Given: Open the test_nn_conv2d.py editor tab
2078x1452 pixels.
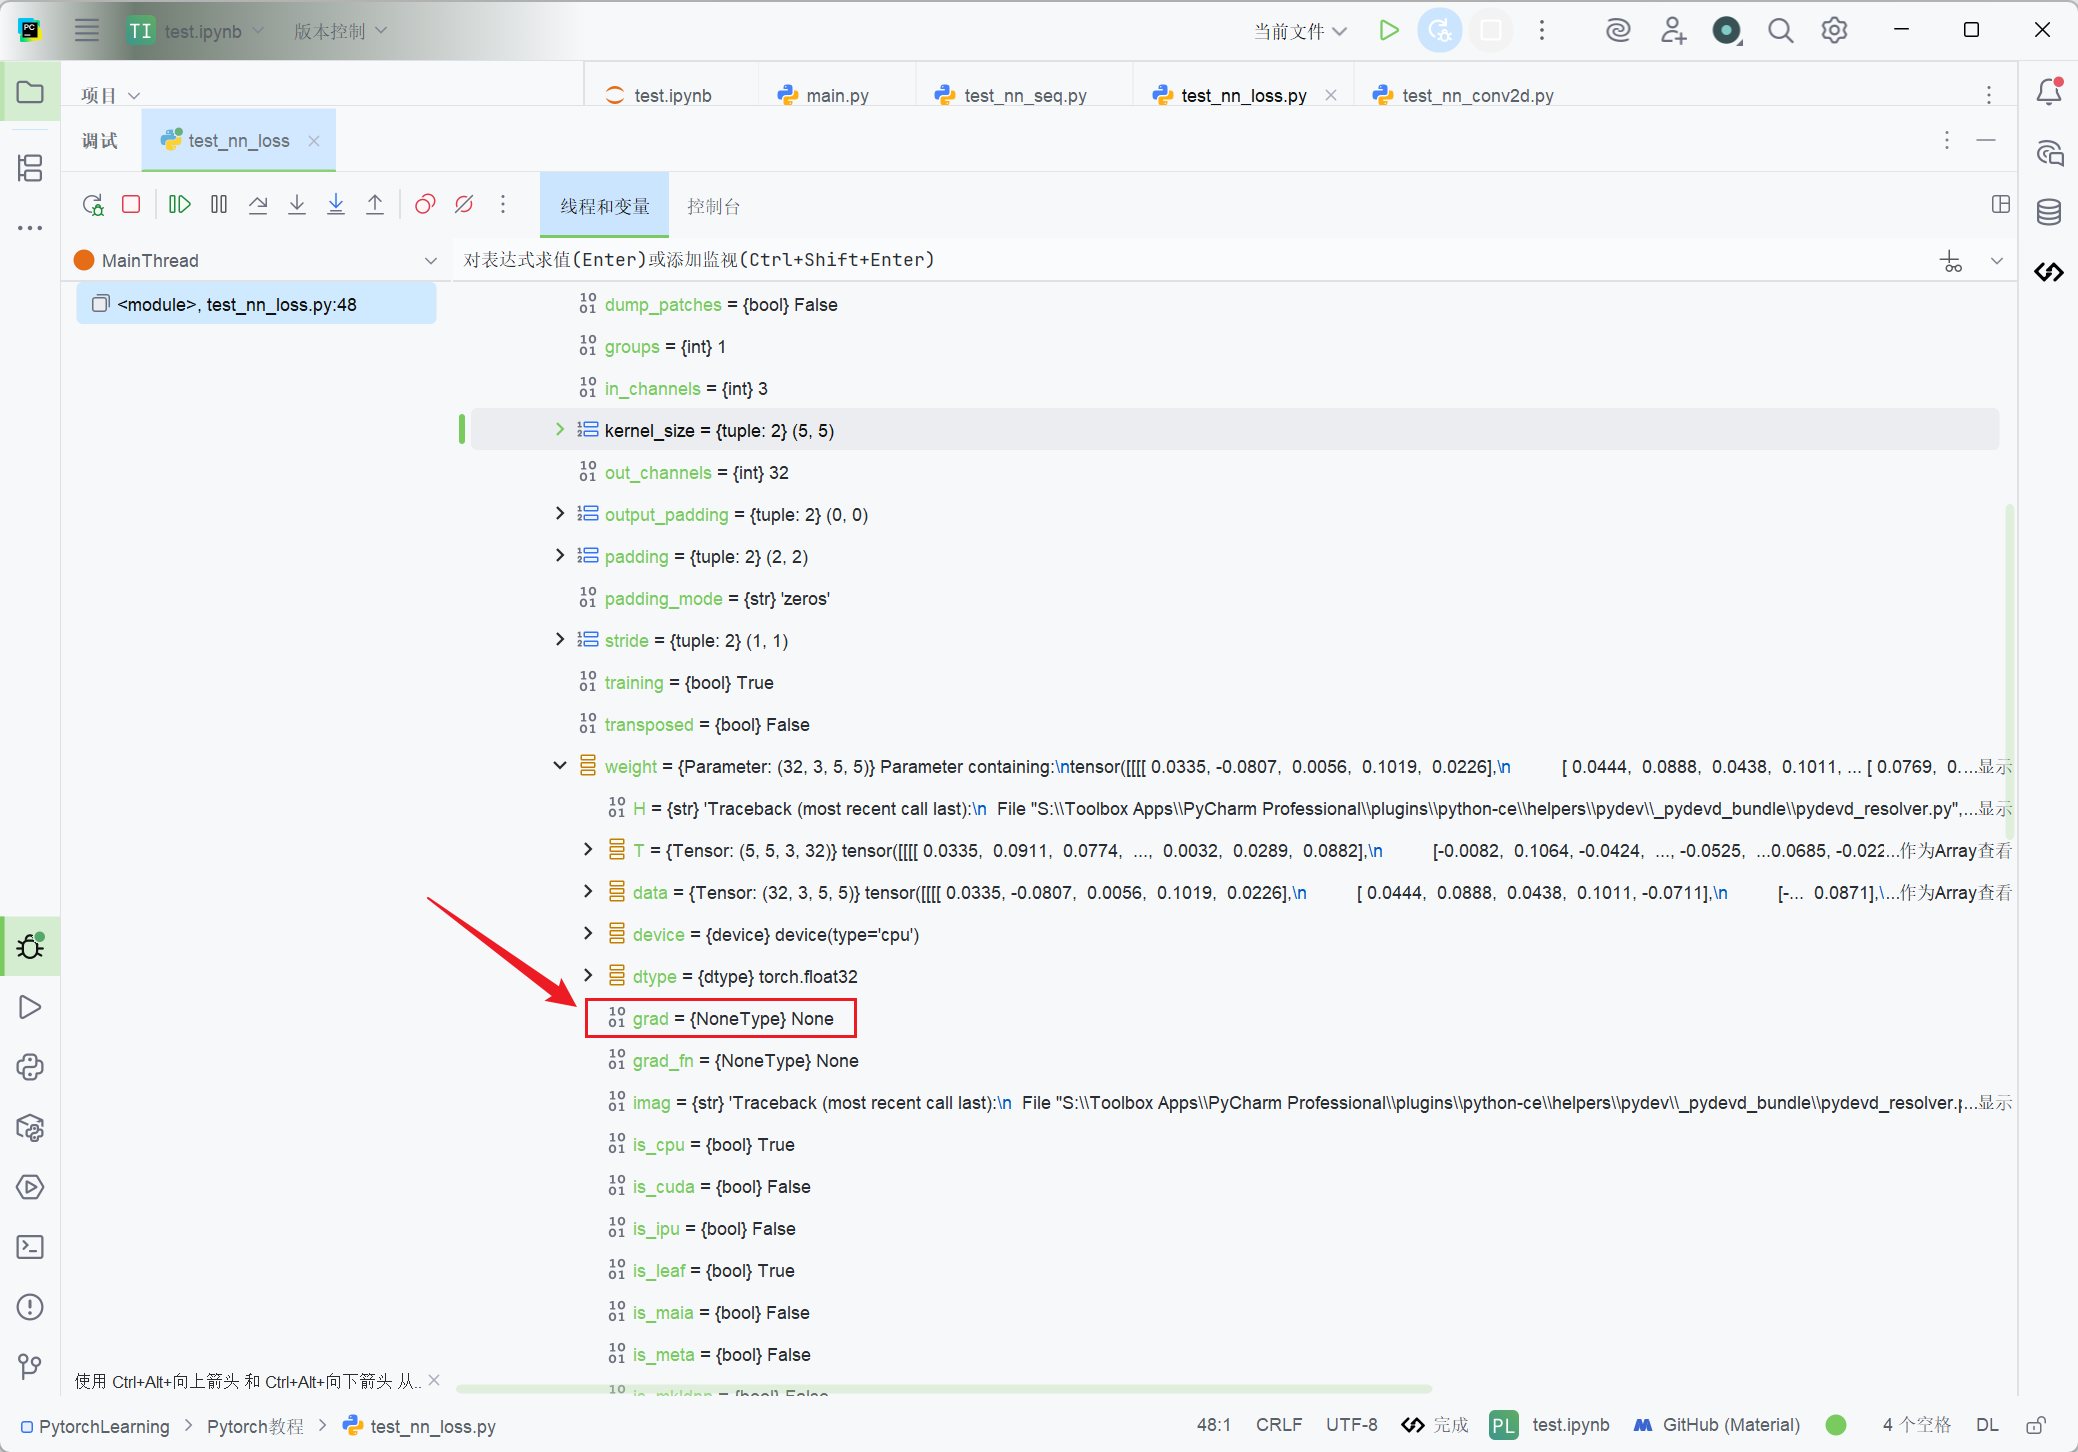Looking at the screenshot, I should point(1476,95).
